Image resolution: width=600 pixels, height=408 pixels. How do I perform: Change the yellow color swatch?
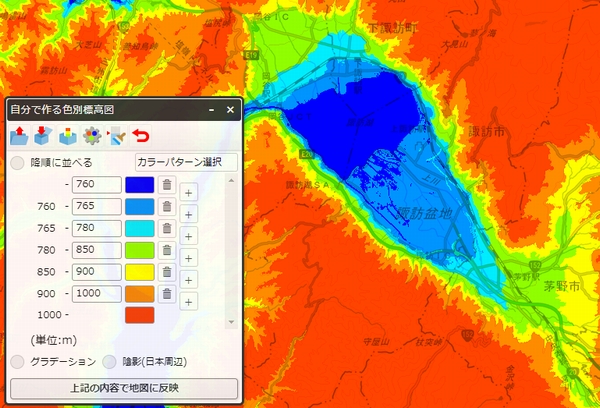click(x=139, y=272)
